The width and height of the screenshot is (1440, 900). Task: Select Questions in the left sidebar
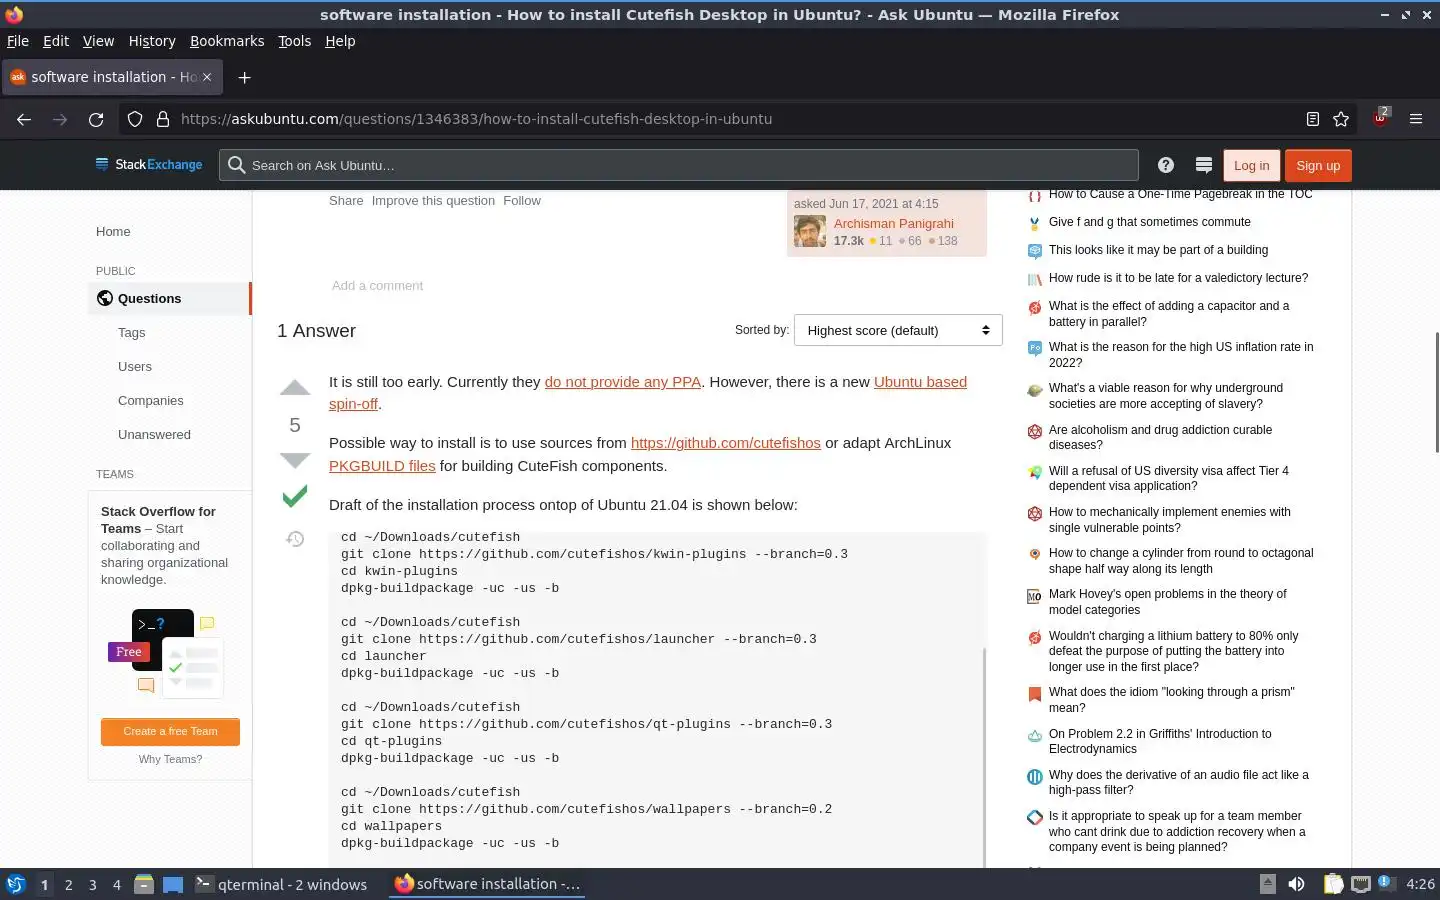168,298
